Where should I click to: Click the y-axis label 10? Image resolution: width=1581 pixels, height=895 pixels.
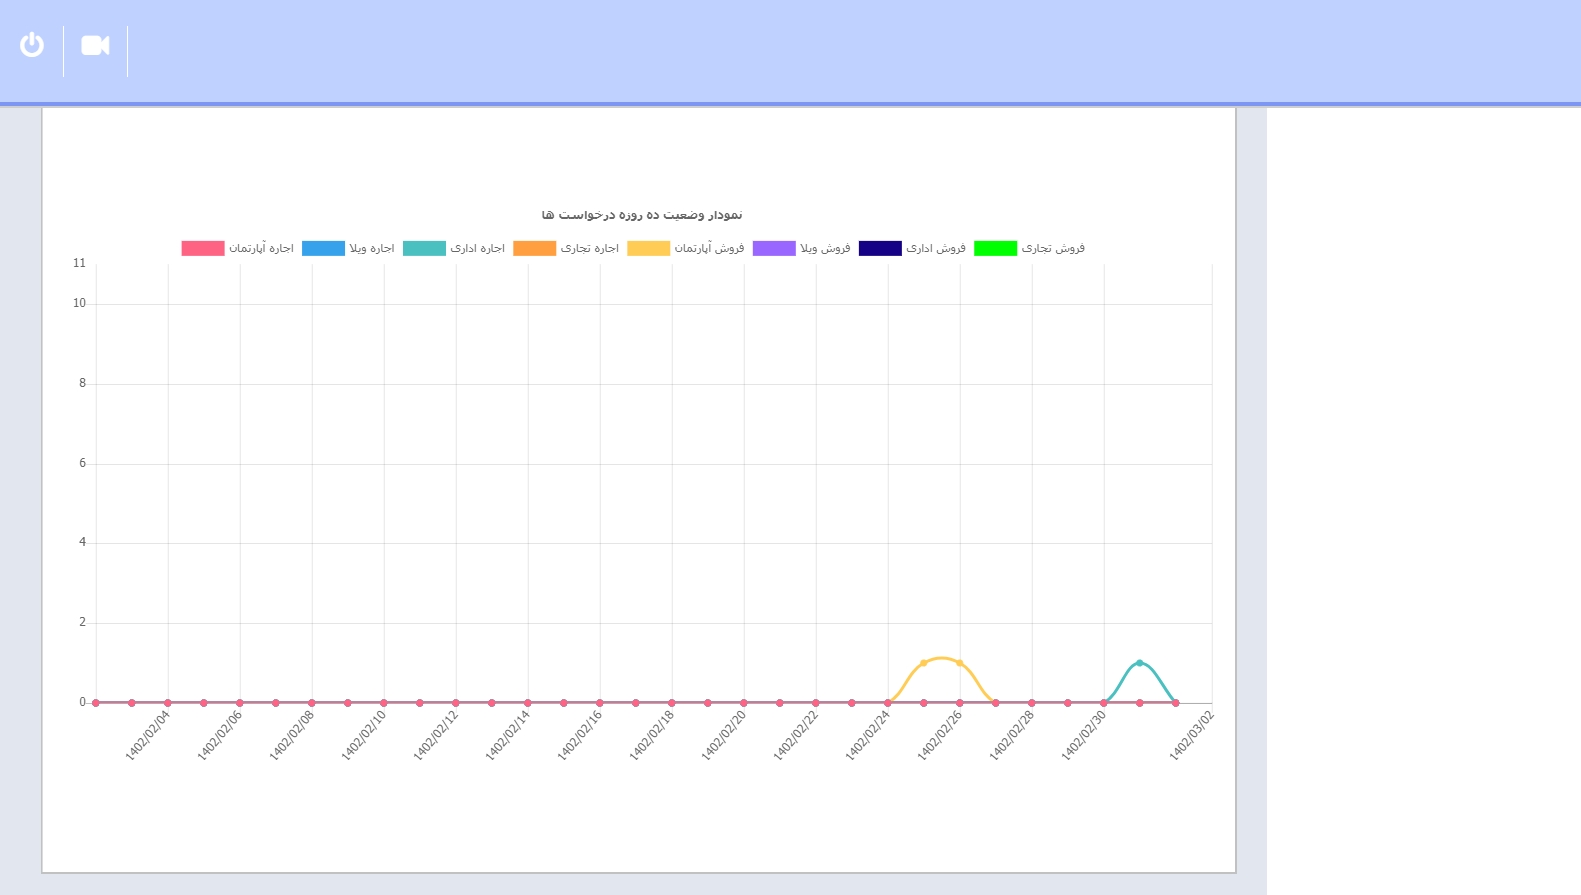tap(79, 303)
